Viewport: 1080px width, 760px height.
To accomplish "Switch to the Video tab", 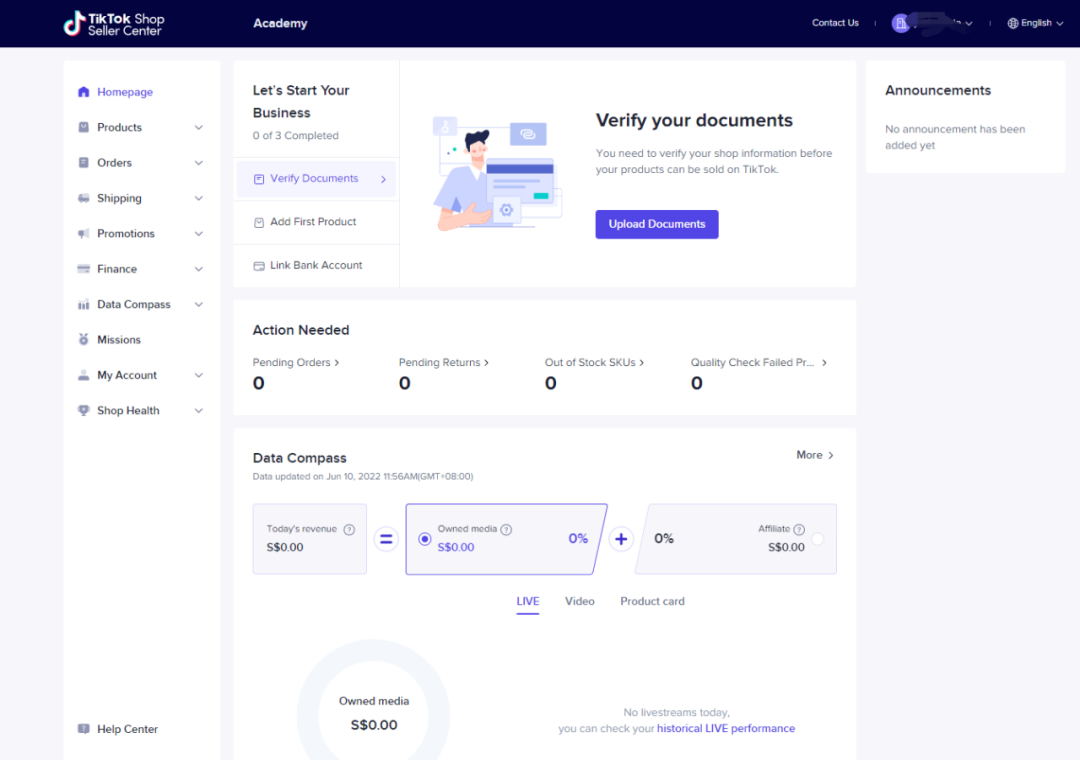I will click(580, 602).
